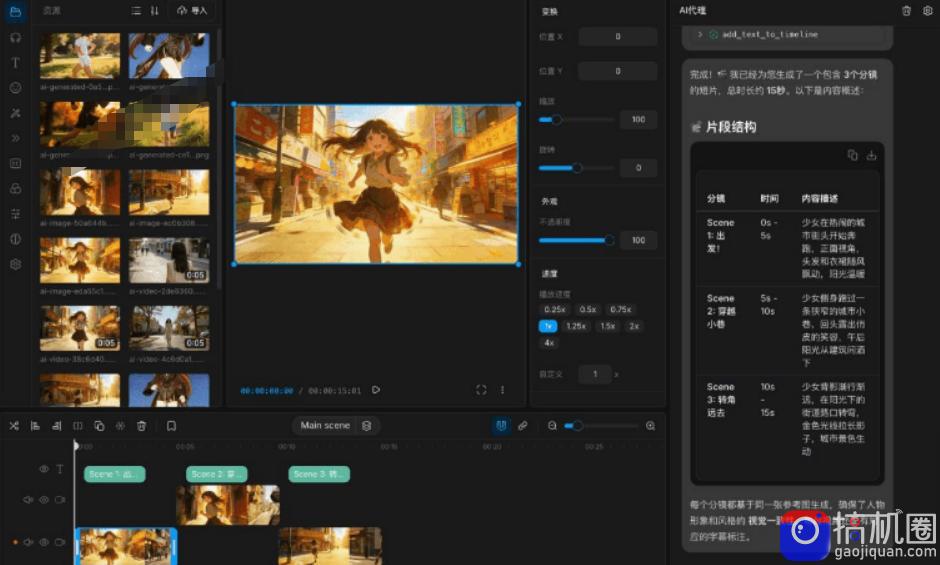This screenshot has height=565, width=940.
Task: Click trim-right icon in timeline toolbar
Action: 57,426
